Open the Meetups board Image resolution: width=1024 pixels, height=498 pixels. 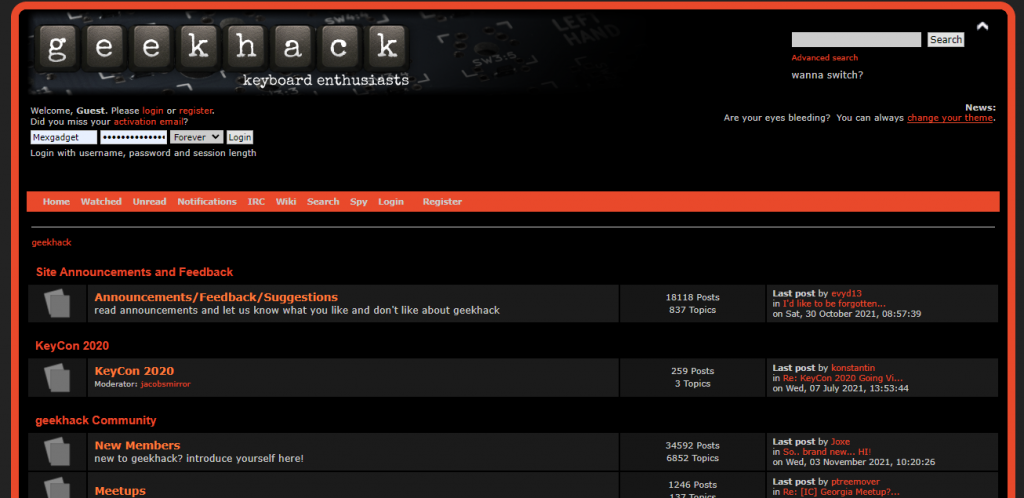pos(120,491)
